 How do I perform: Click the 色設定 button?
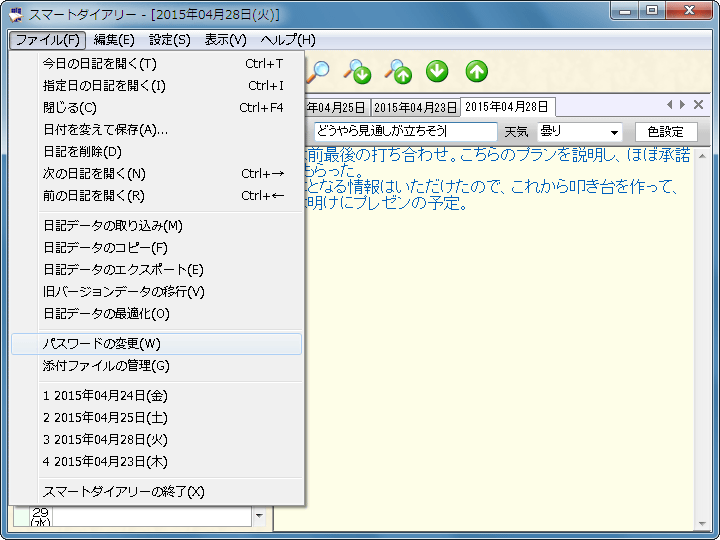point(666,132)
